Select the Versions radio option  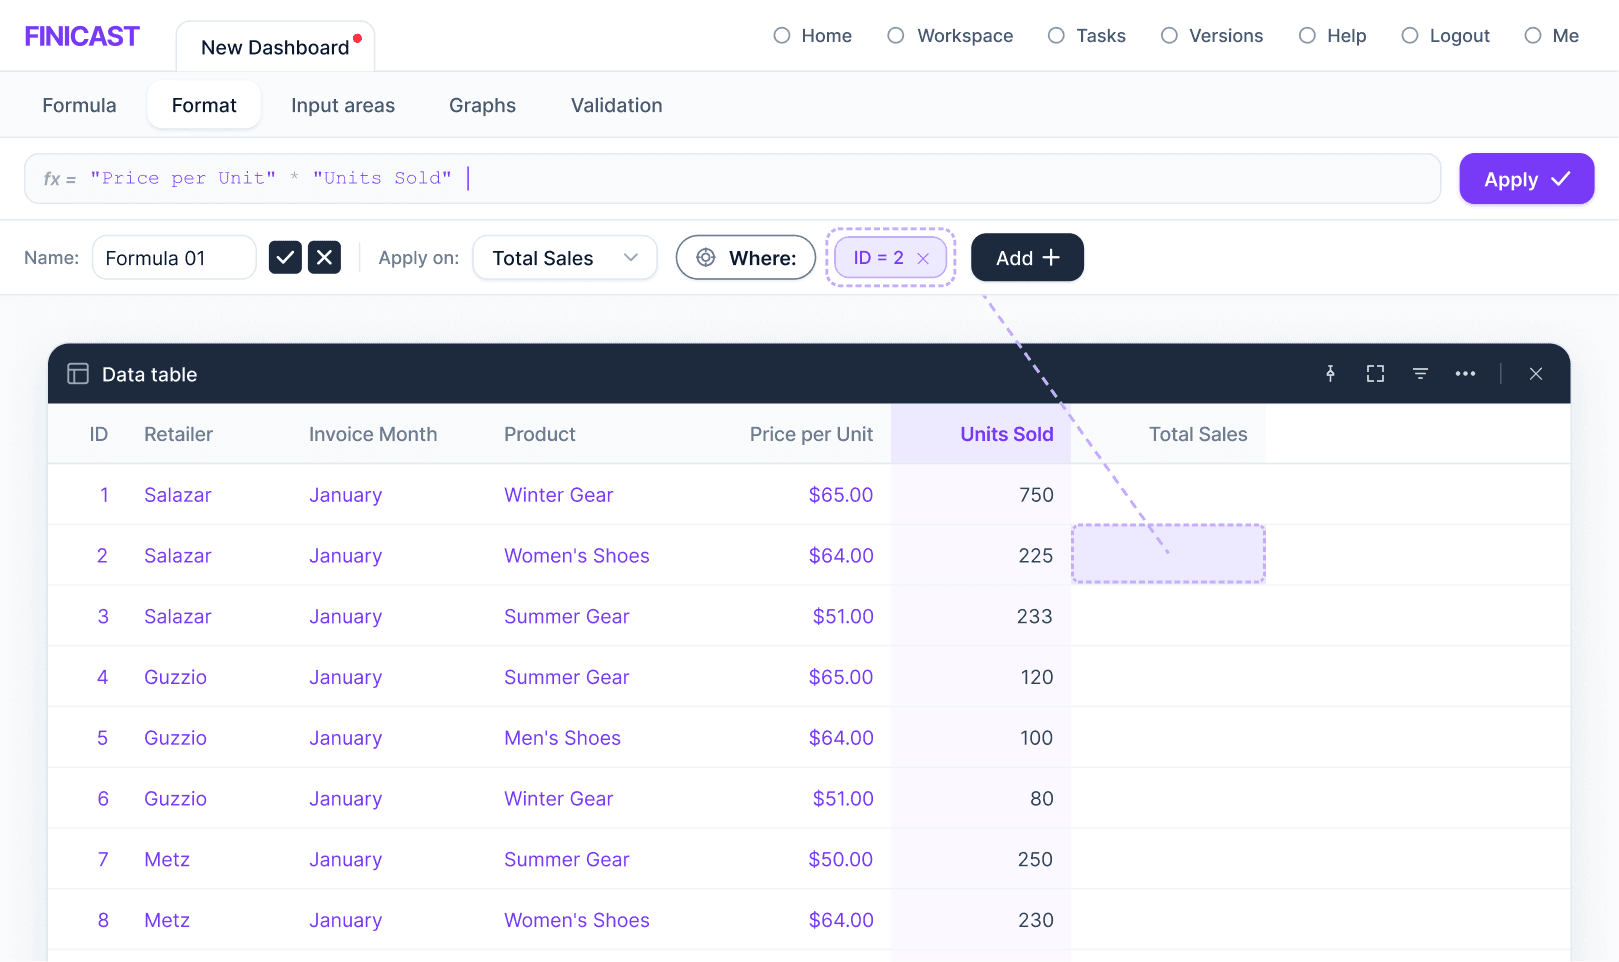click(1169, 36)
